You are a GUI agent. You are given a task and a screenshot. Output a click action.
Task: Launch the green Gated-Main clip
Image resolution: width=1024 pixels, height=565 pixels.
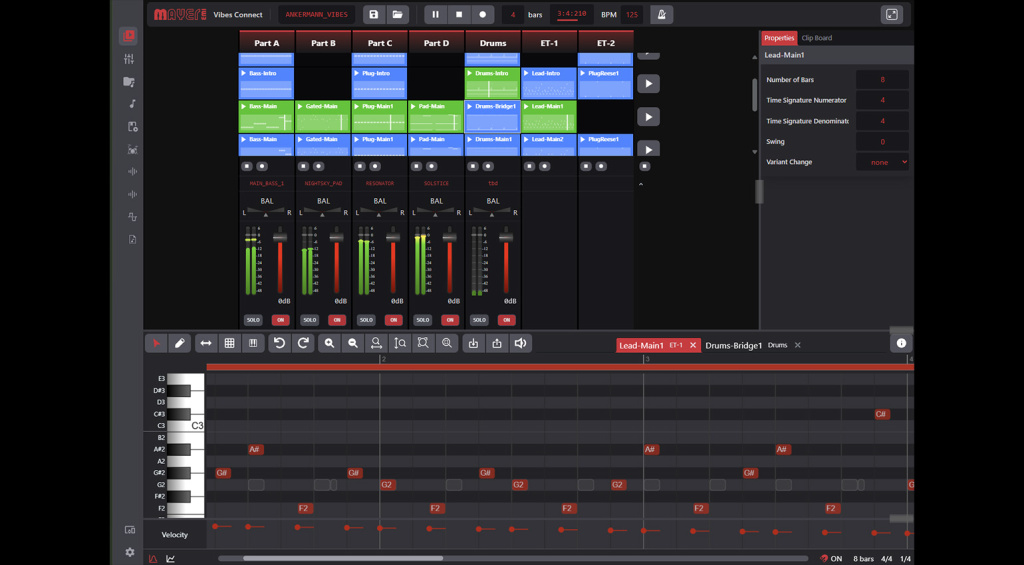(301, 106)
